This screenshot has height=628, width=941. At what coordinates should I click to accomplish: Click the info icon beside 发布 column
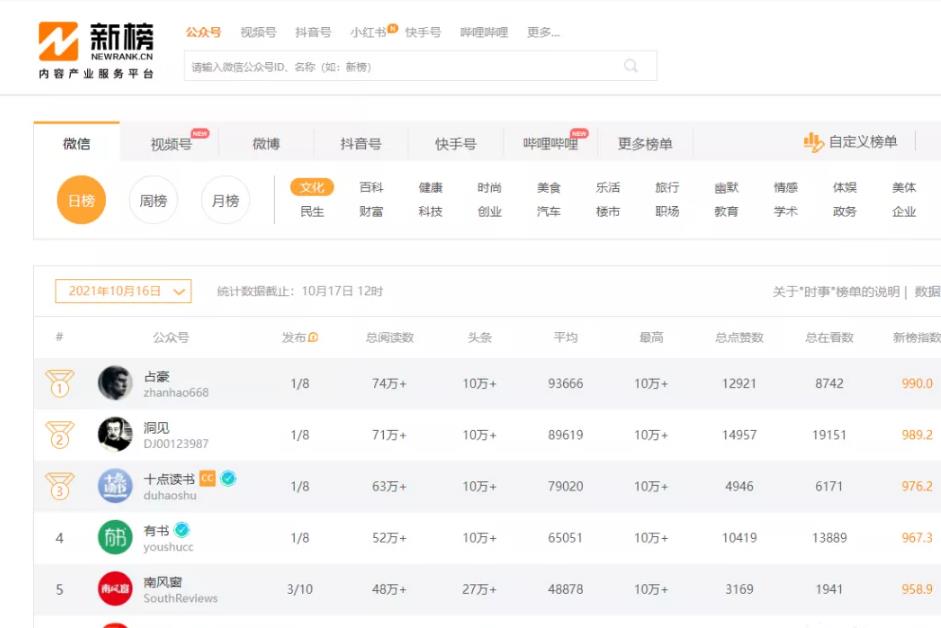point(313,337)
